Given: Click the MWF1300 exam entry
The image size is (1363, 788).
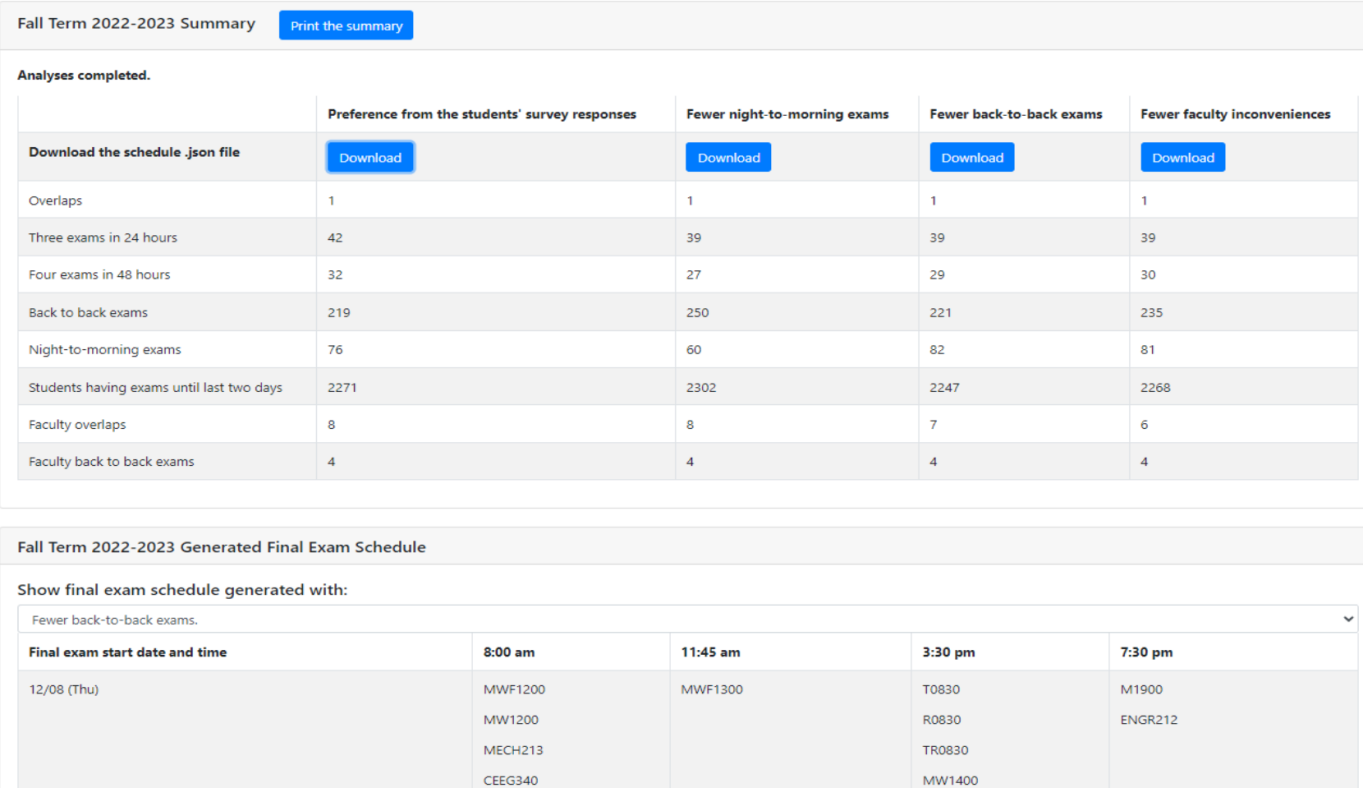Looking at the screenshot, I should click(x=712, y=689).
